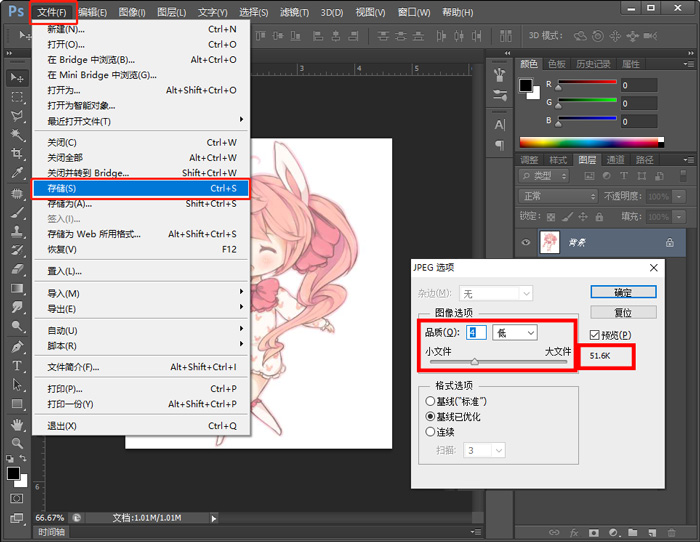The width and height of the screenshot is (700, 542).
Task: Switch to the 历史记录 tab
Action: pos(593,64)
